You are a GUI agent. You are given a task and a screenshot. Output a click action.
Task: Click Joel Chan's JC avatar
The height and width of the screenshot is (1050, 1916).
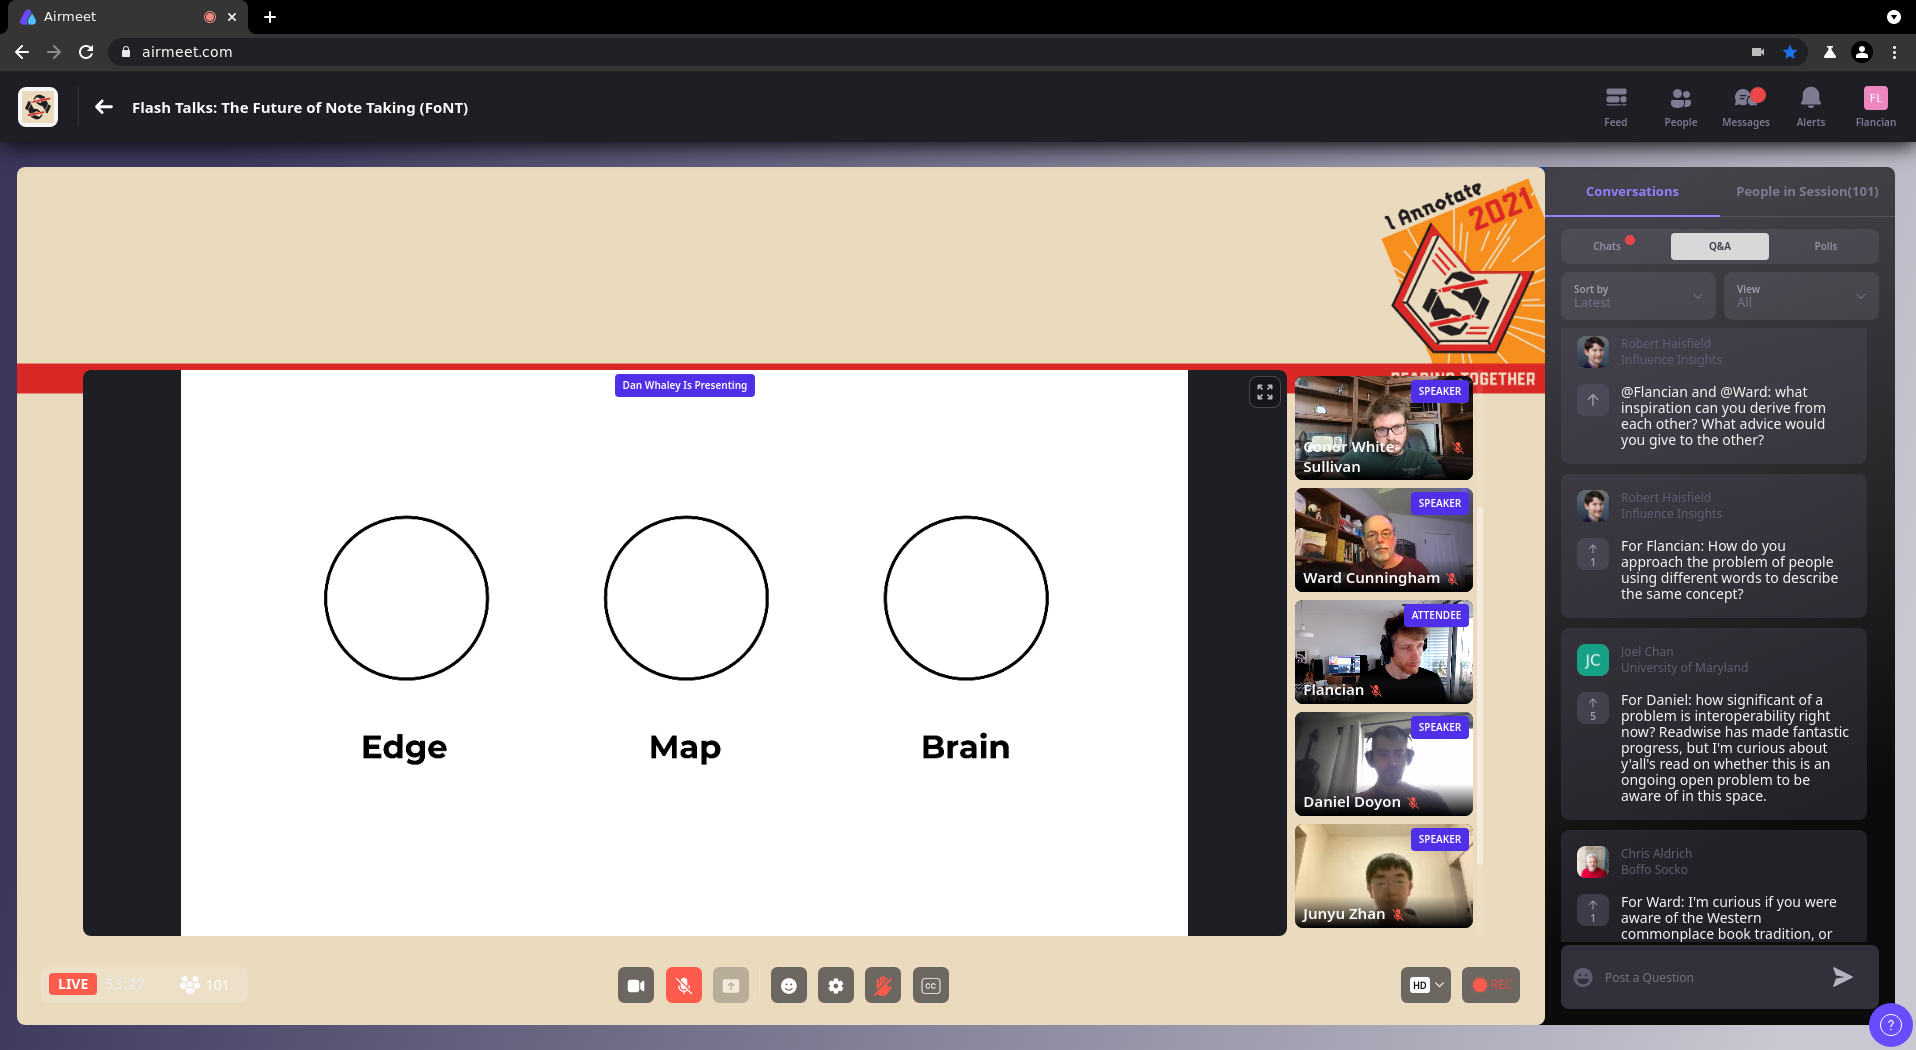[x=1593, y=660]
